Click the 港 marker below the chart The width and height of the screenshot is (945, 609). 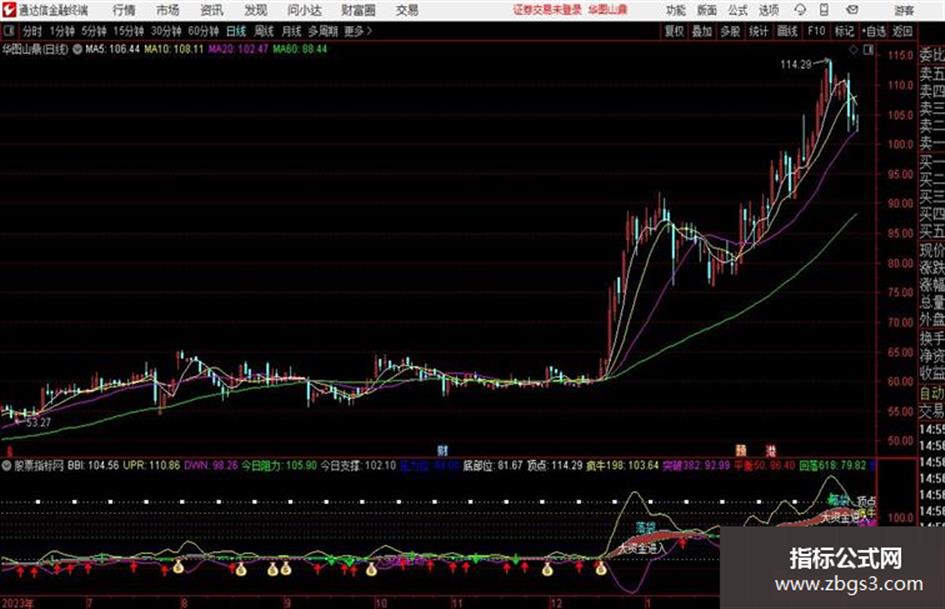pos(771,450)
